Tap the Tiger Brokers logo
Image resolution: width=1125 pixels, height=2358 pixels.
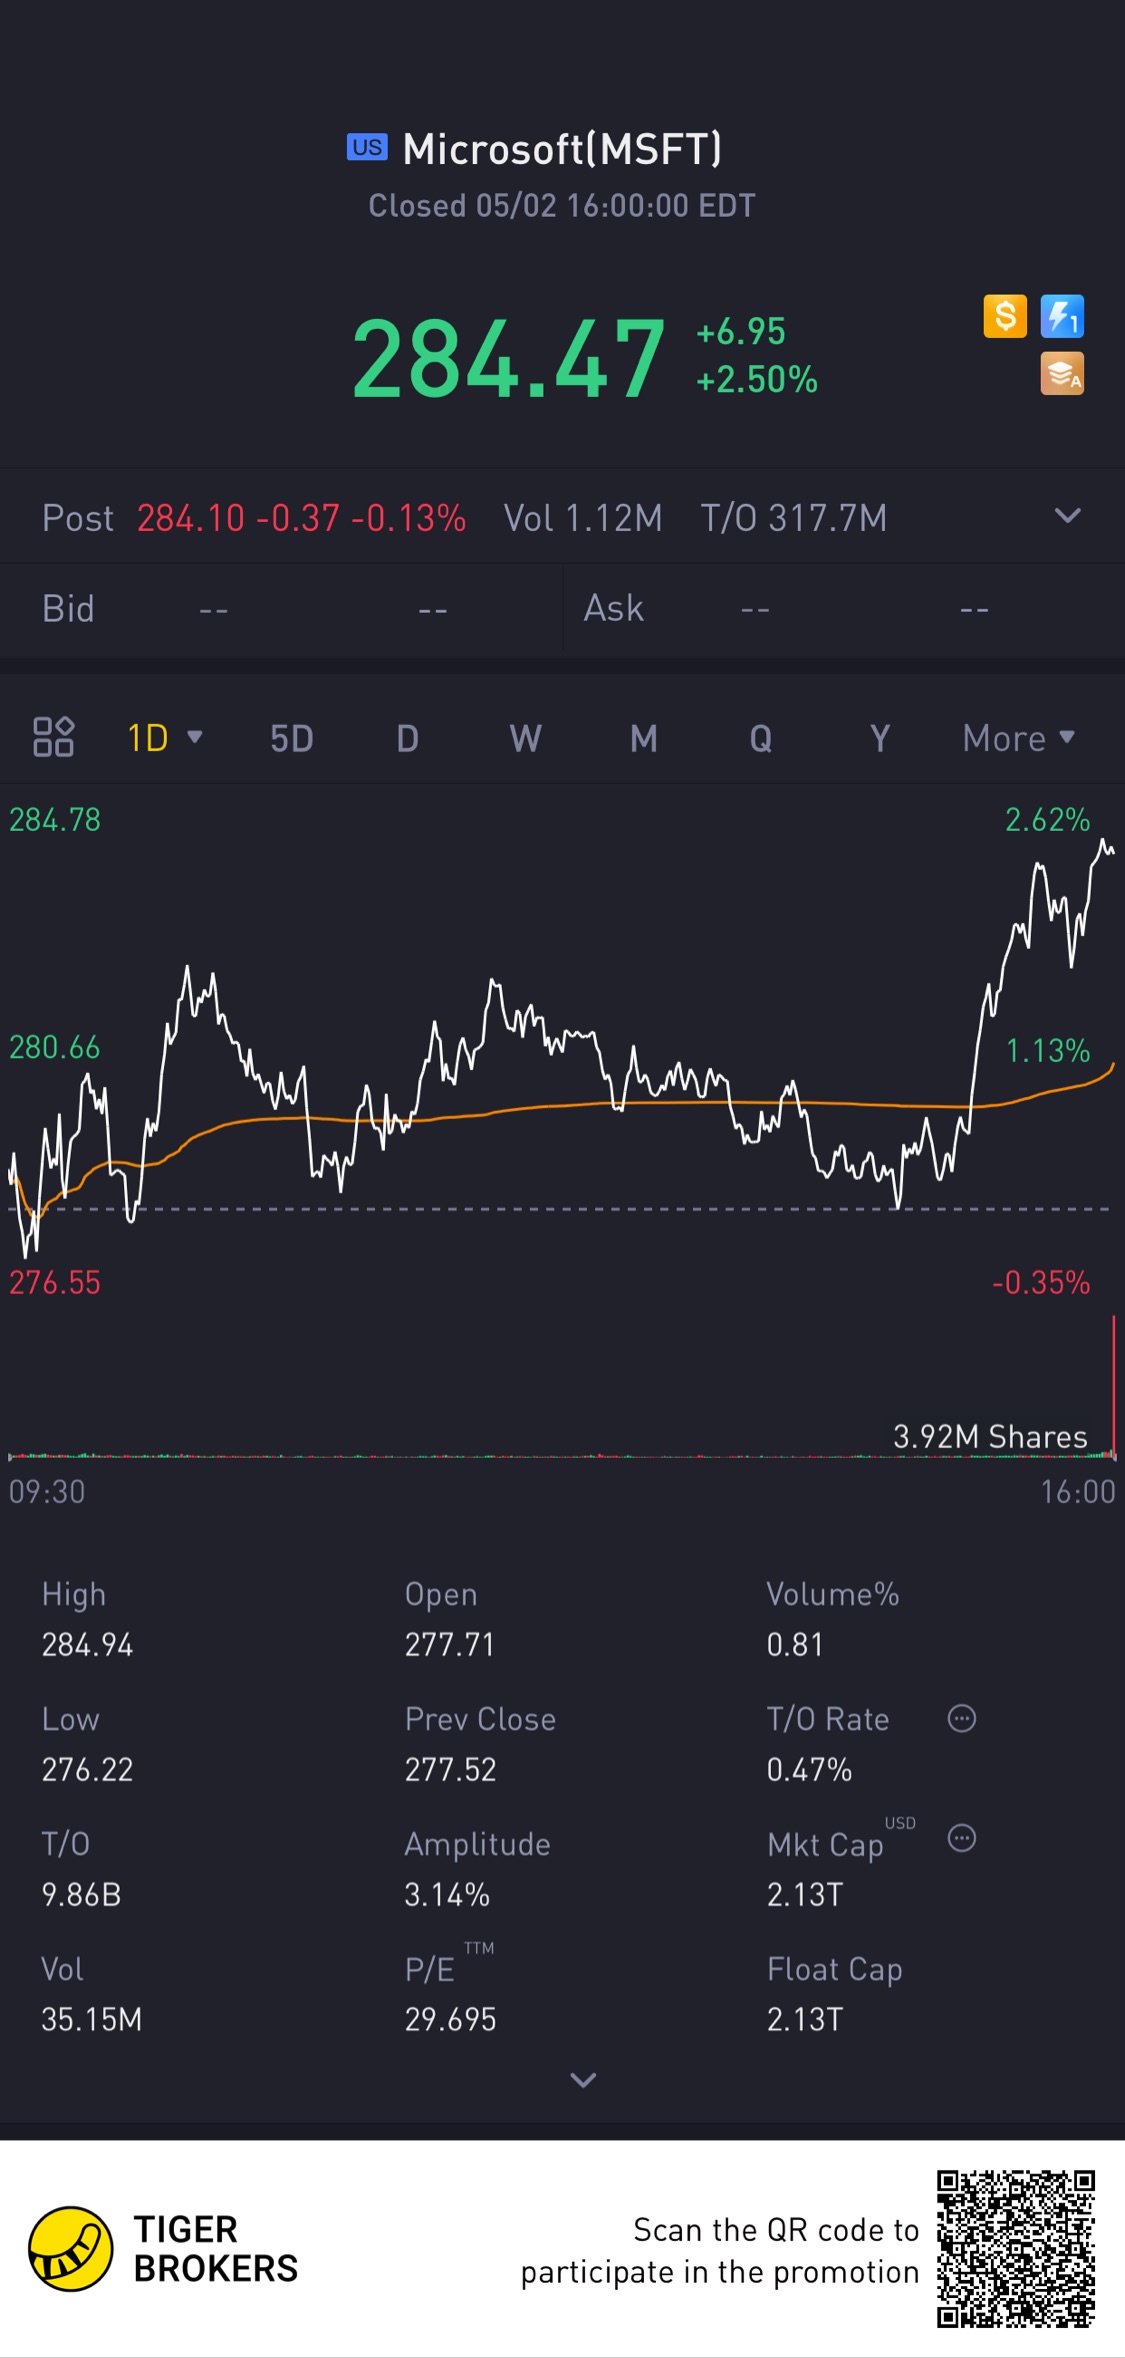pyautogui.click(x=70, y=2249)
